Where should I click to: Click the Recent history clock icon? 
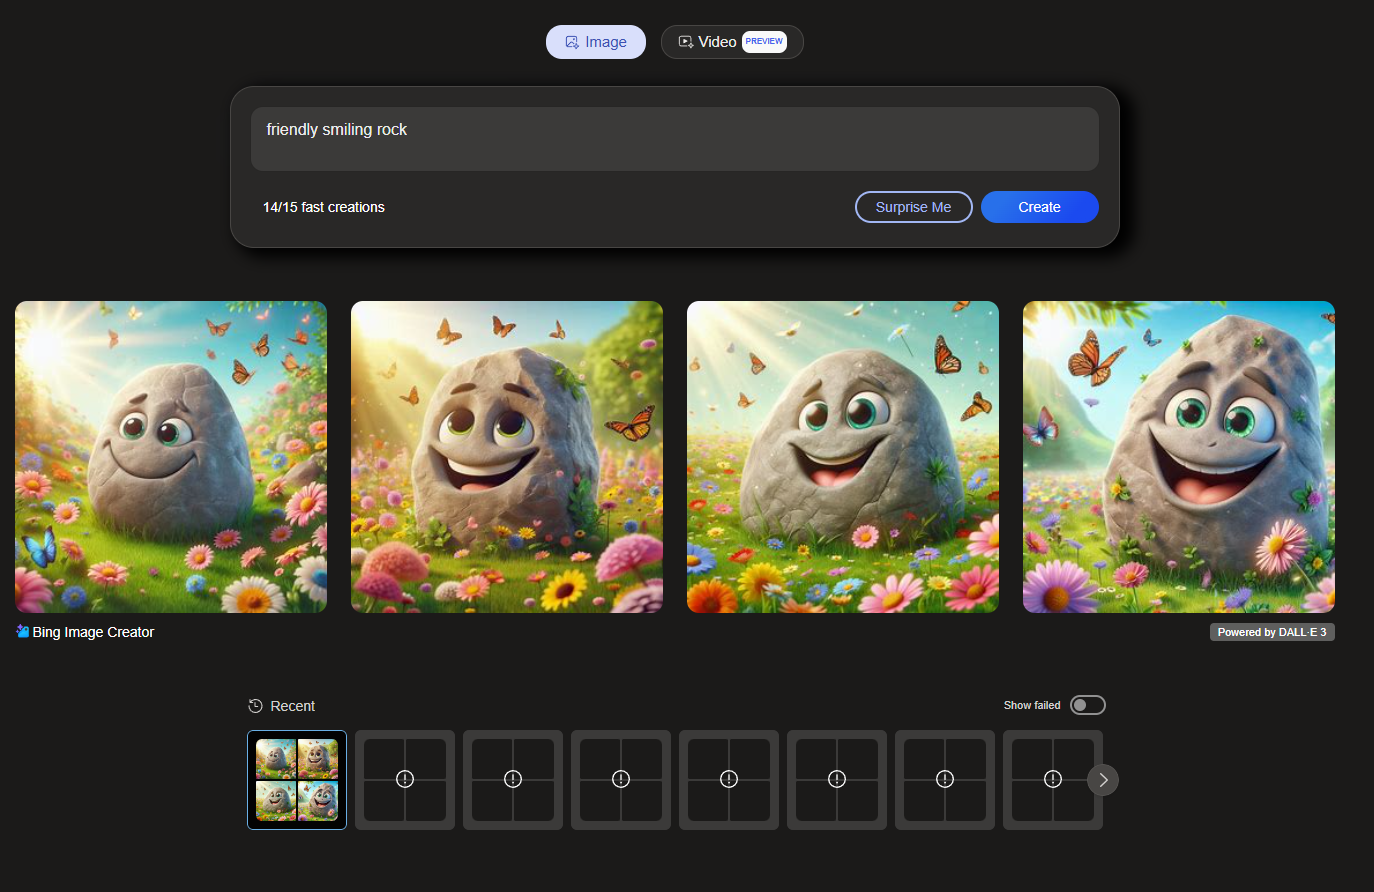tap(255, 706)
